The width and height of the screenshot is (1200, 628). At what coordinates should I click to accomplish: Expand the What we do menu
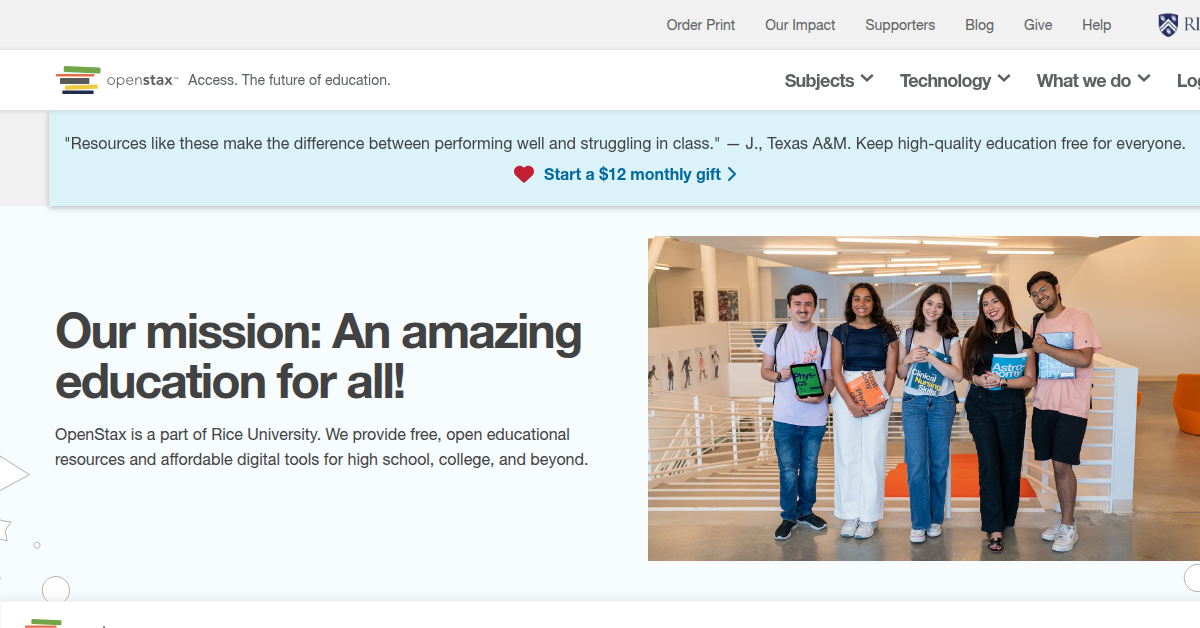[1092, 81]
